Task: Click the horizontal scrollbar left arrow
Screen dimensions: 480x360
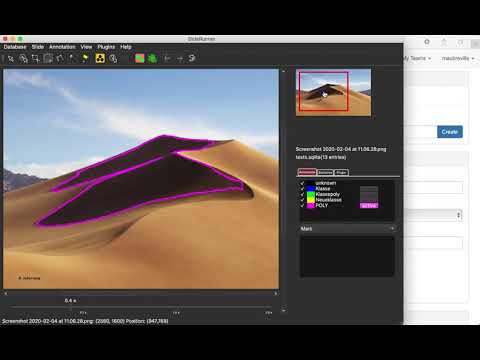Action: 6,294
